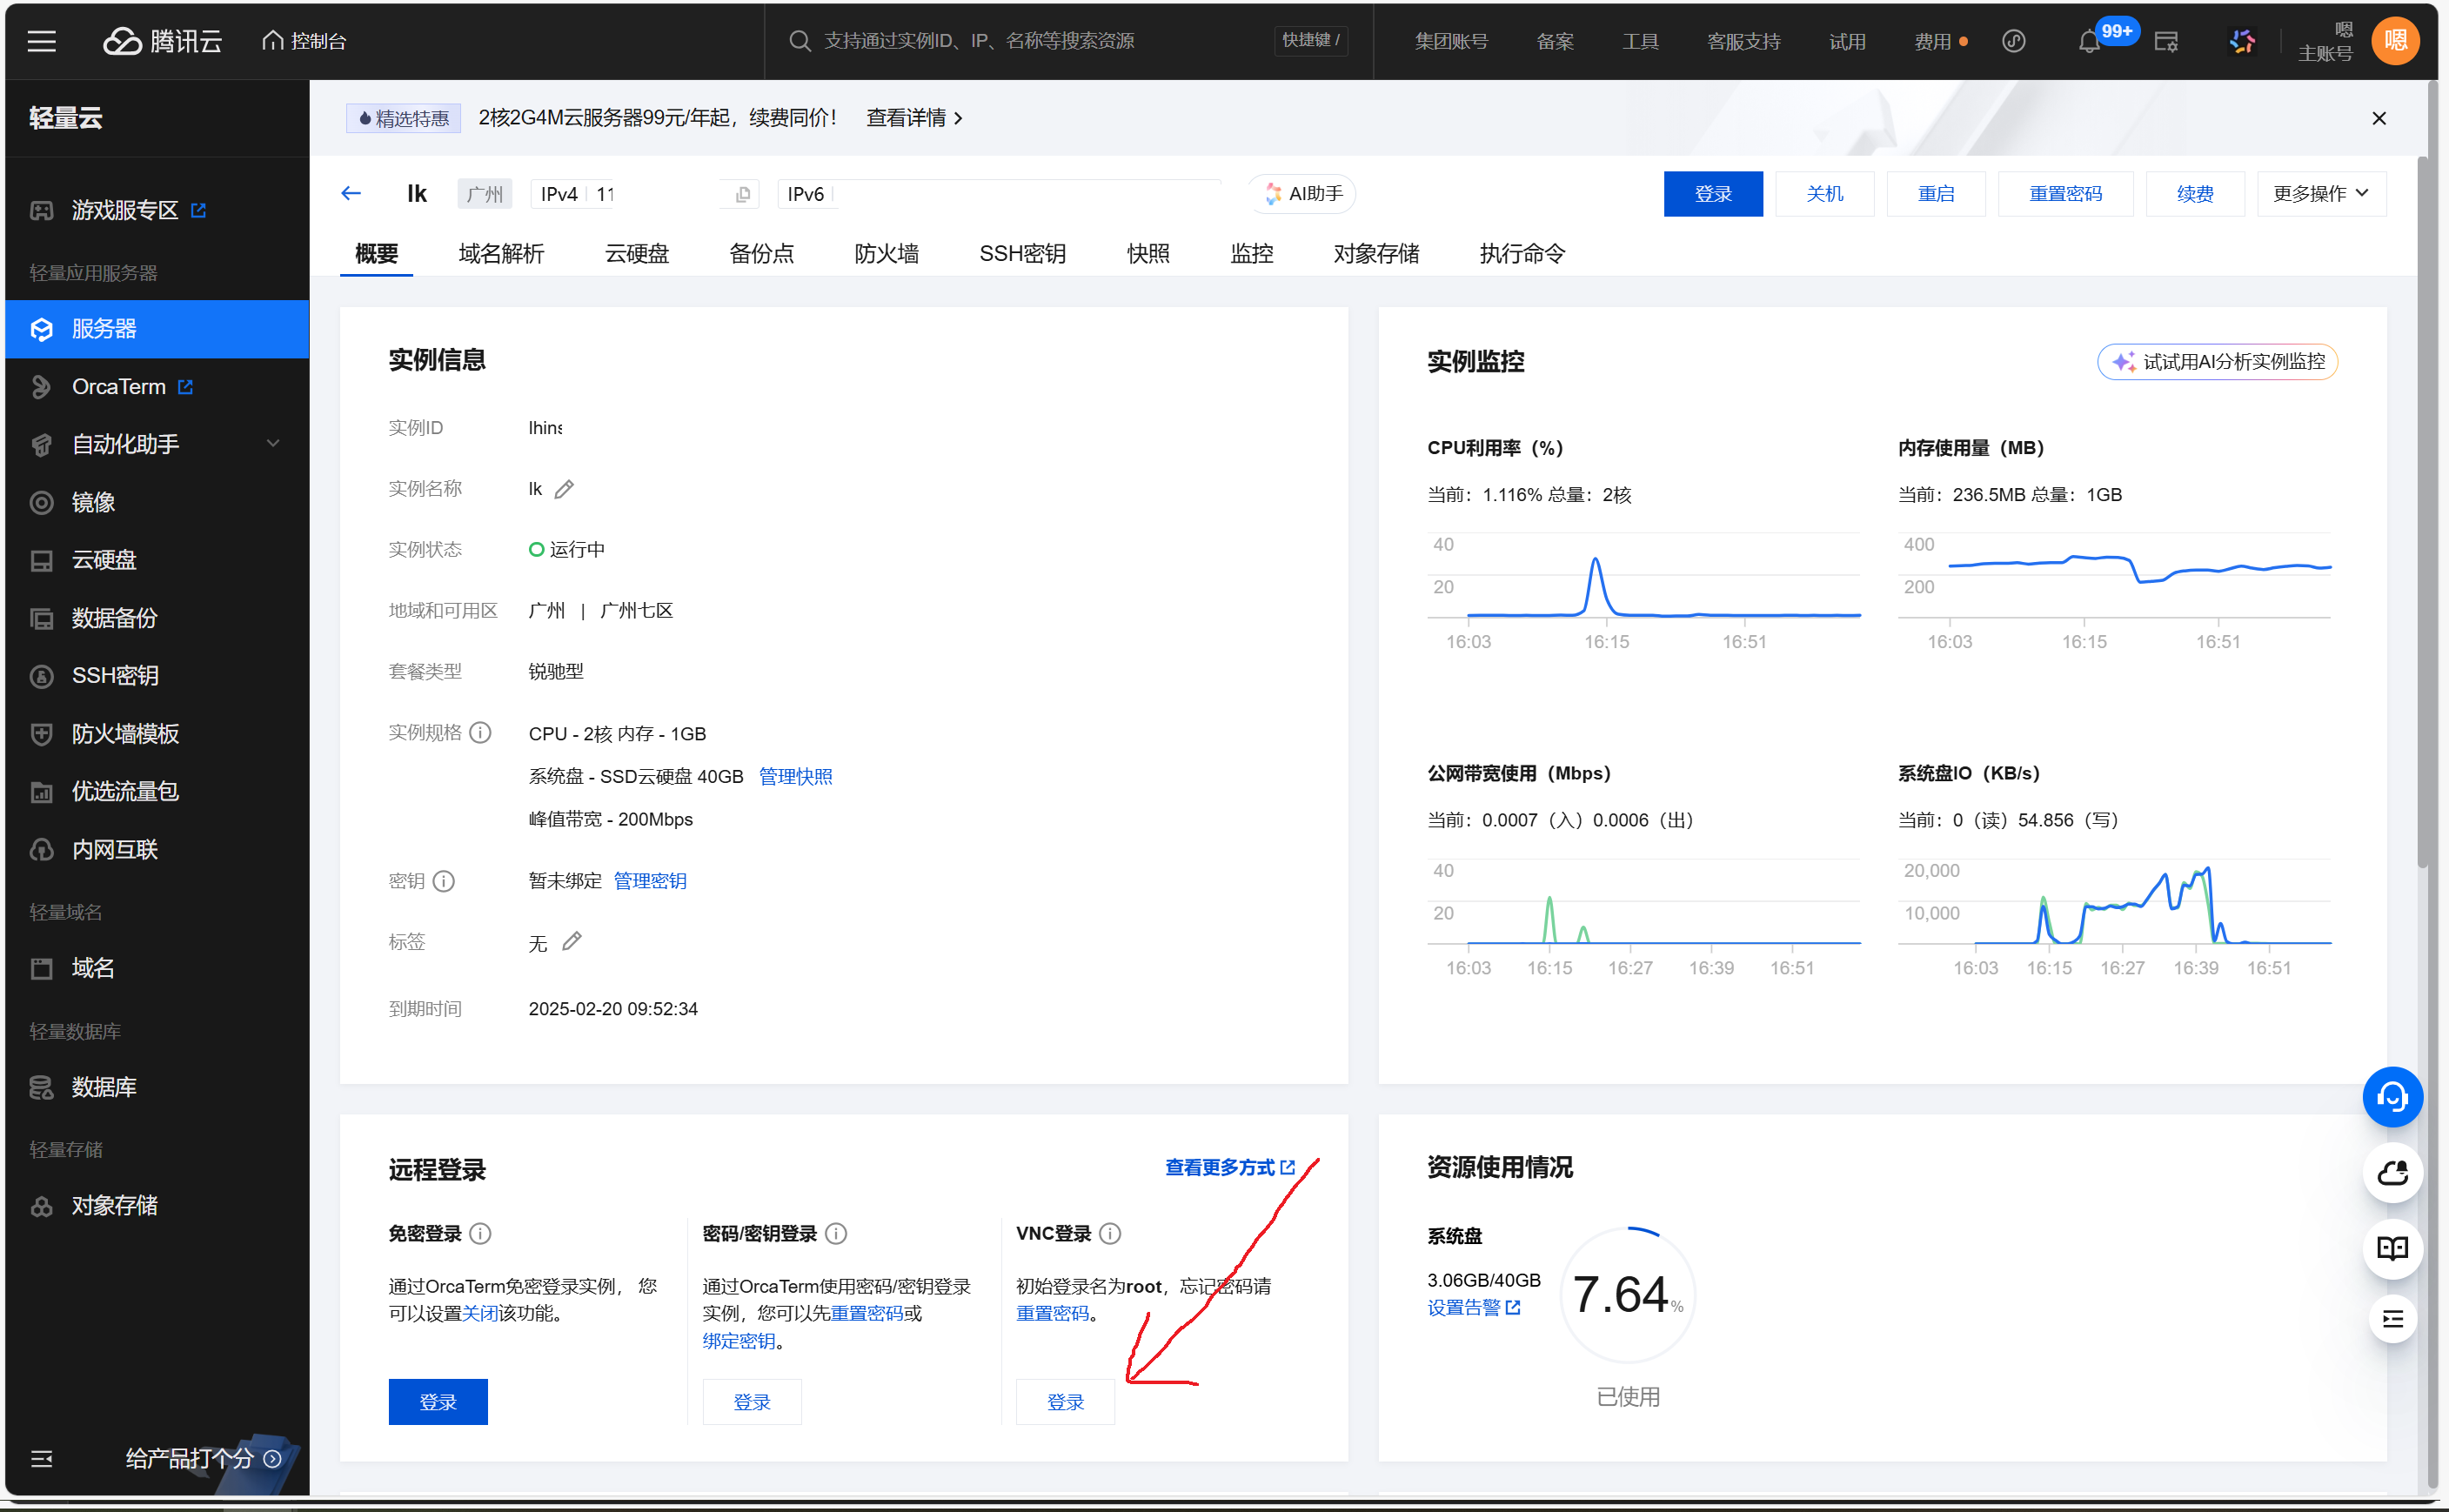Switch to the 执行命令 tab
The image size is (2449, 1512).
pyautogui.click(x=1522, y=254)
